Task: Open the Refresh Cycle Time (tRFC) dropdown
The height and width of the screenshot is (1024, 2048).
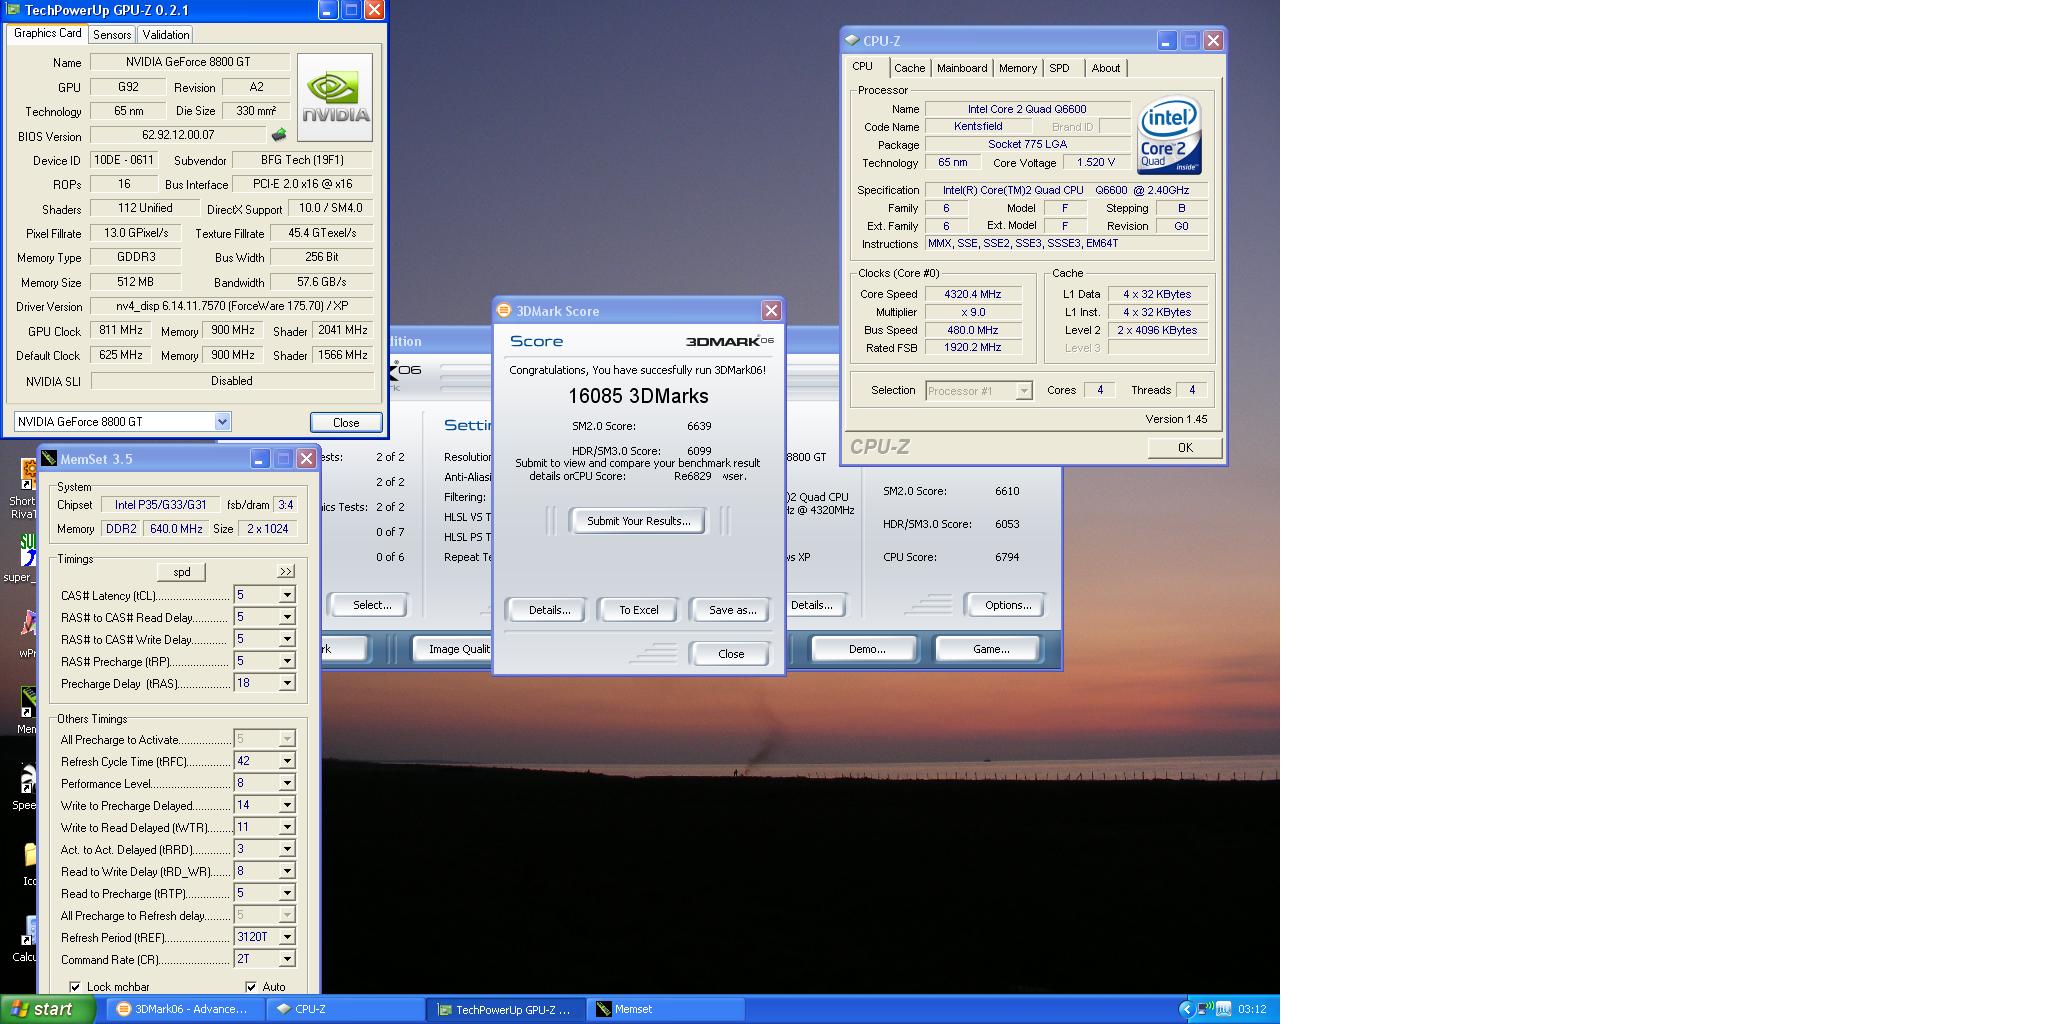Action: [286, 761]
